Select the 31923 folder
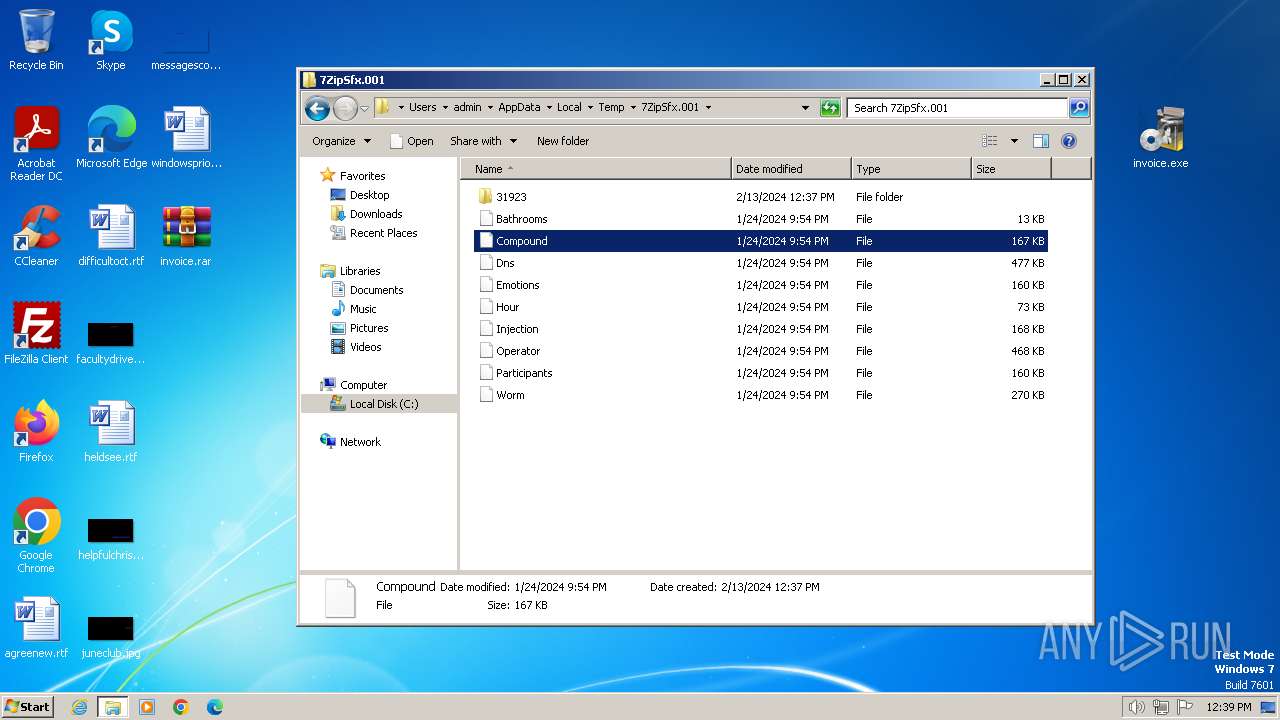Image resolution: width=1280 pixels, height=720 pixels. pos(760,197)
